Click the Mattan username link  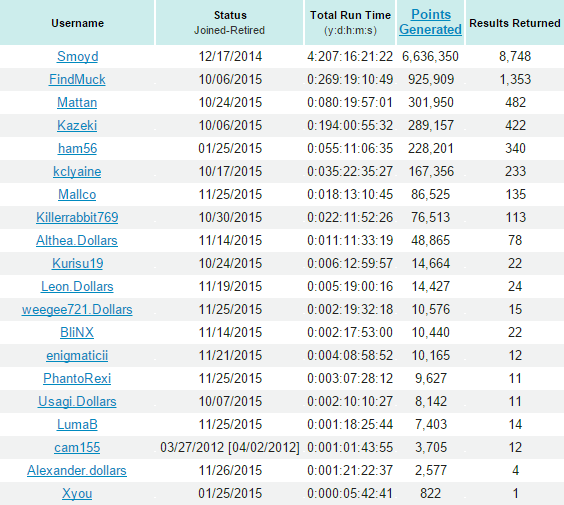pyautogui.click(x=77, y=103)
